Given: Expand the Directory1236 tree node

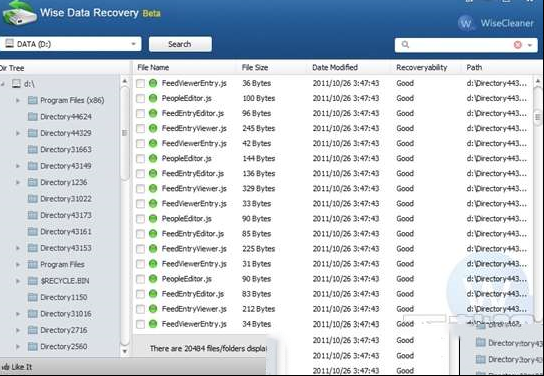Looking at the screenshot, I should coord(18,182).
